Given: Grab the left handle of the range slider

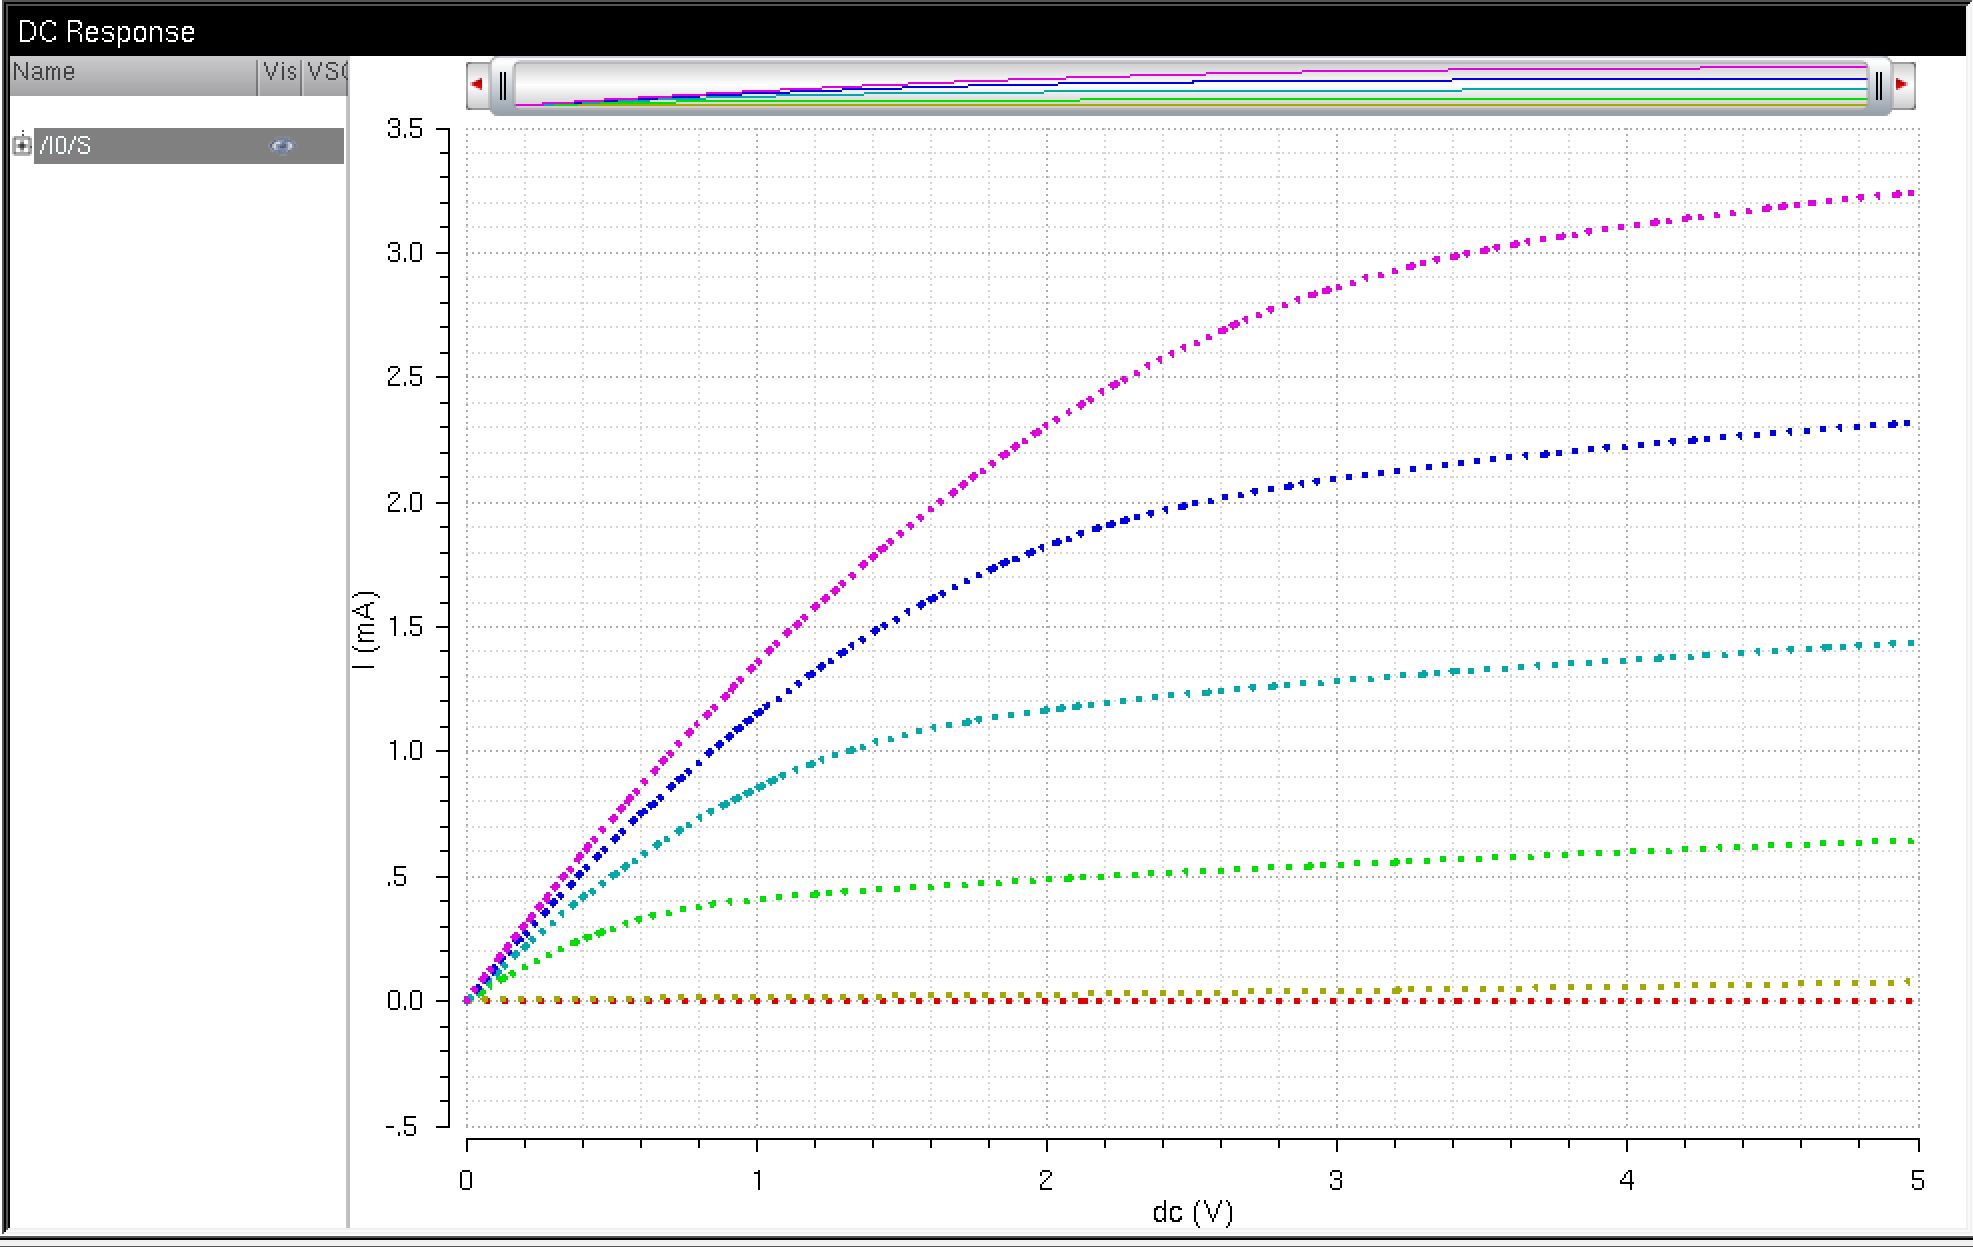Looking at the screenshot, I should click(x=503, y=85).
